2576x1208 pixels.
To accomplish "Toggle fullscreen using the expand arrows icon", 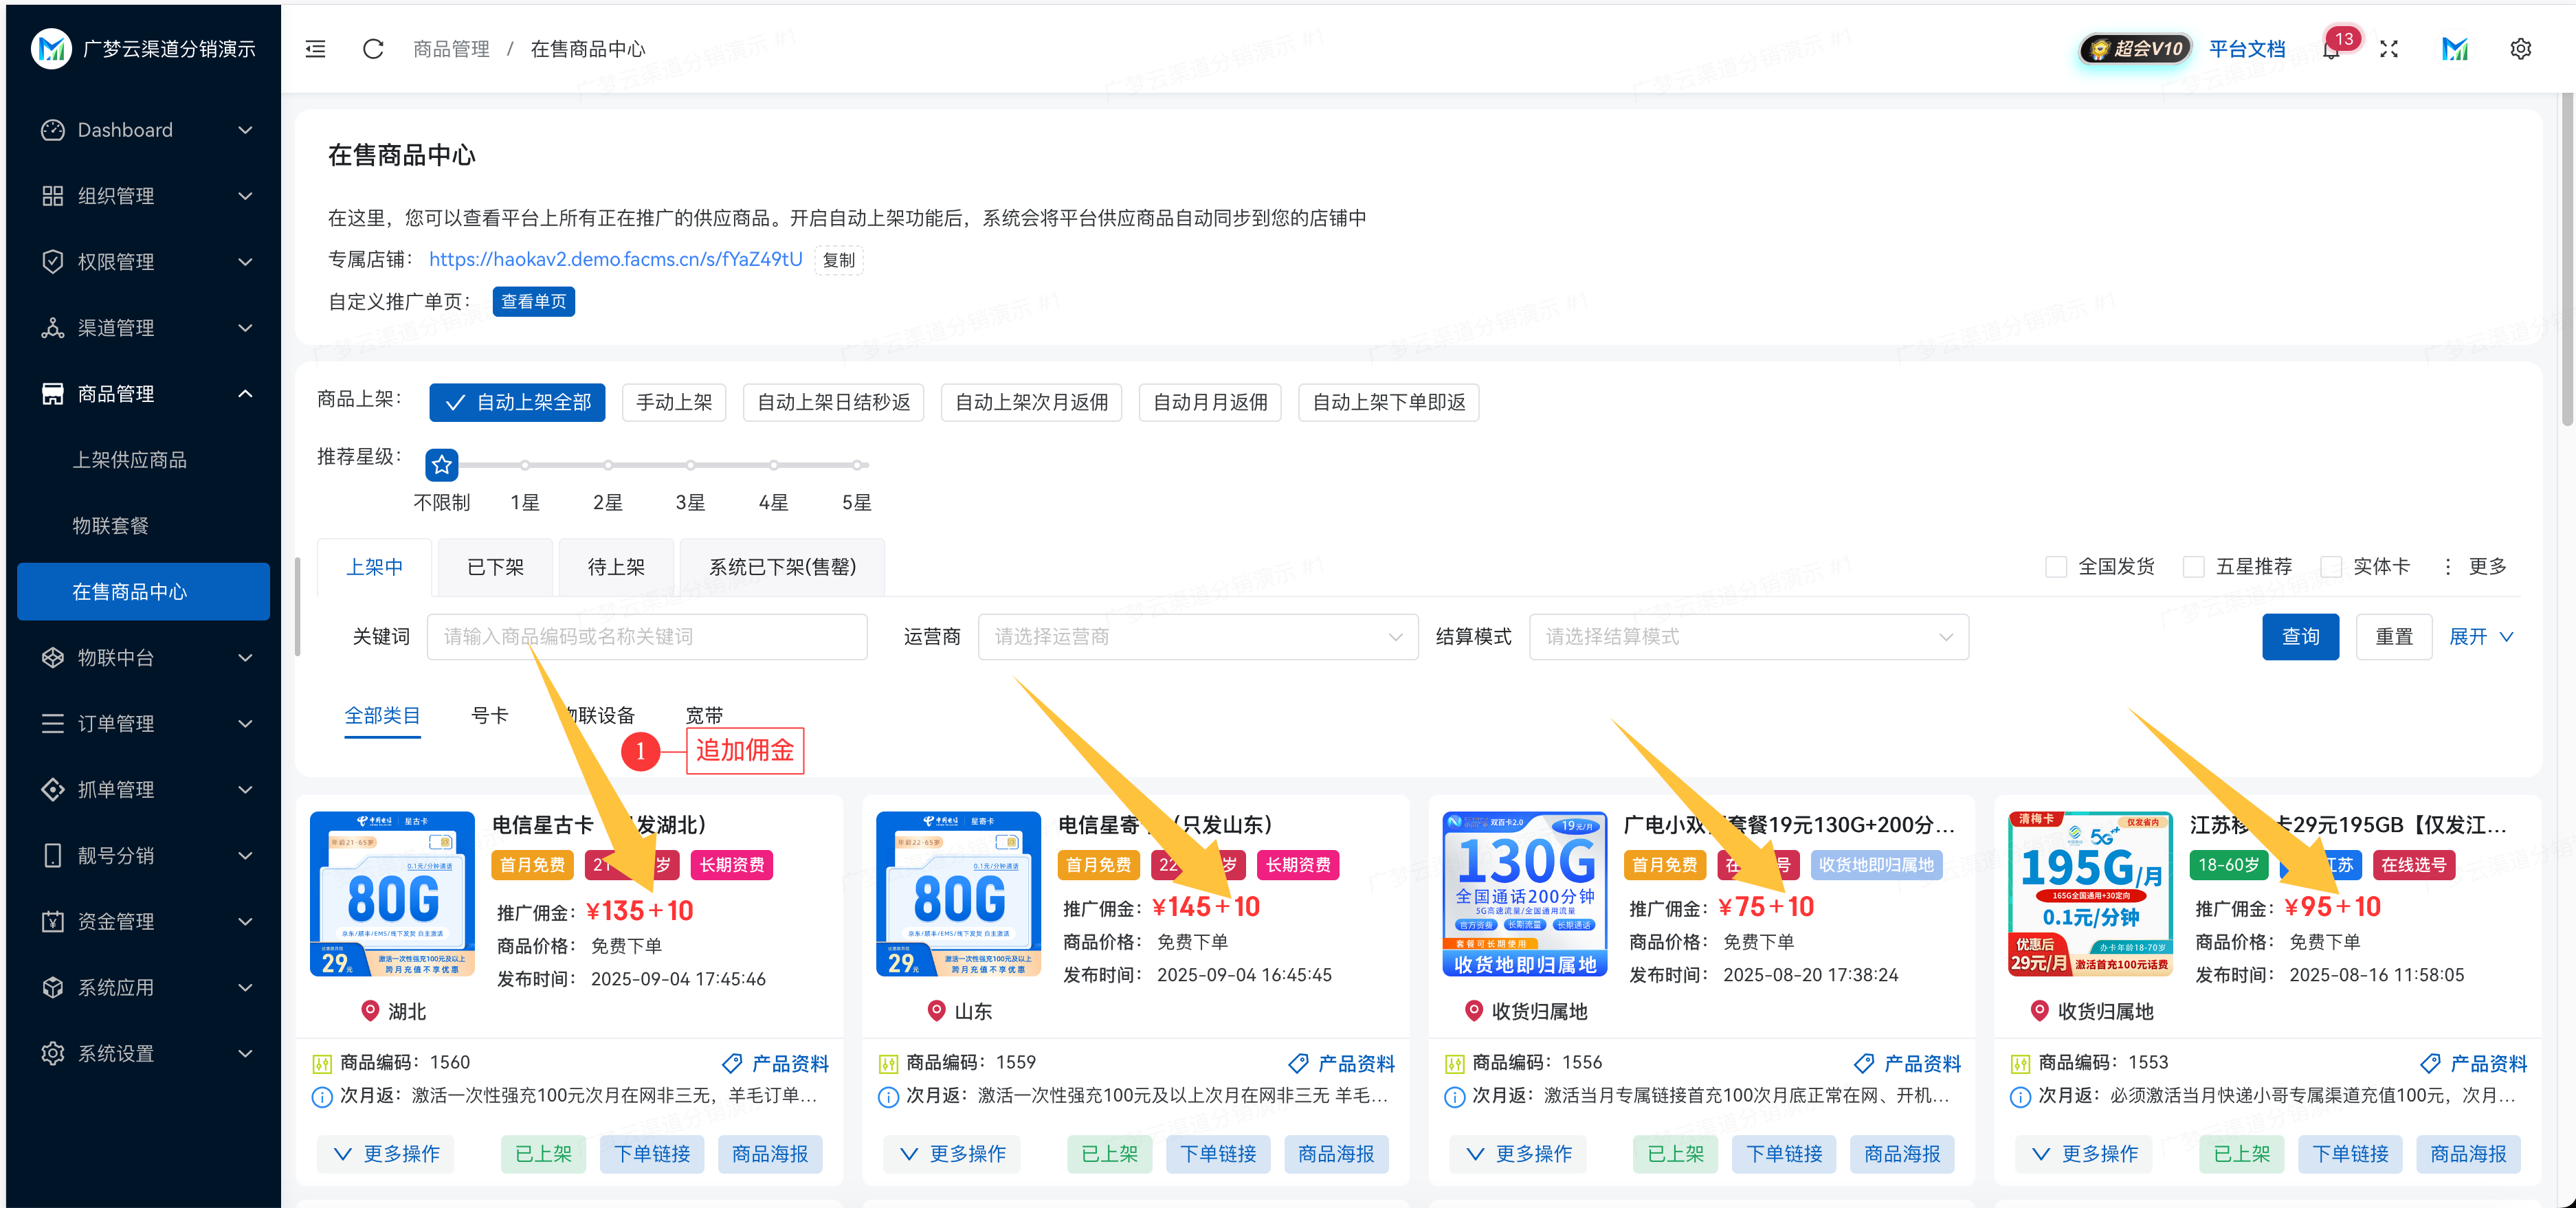I will pyautogui.click(x=2390, y=48).
